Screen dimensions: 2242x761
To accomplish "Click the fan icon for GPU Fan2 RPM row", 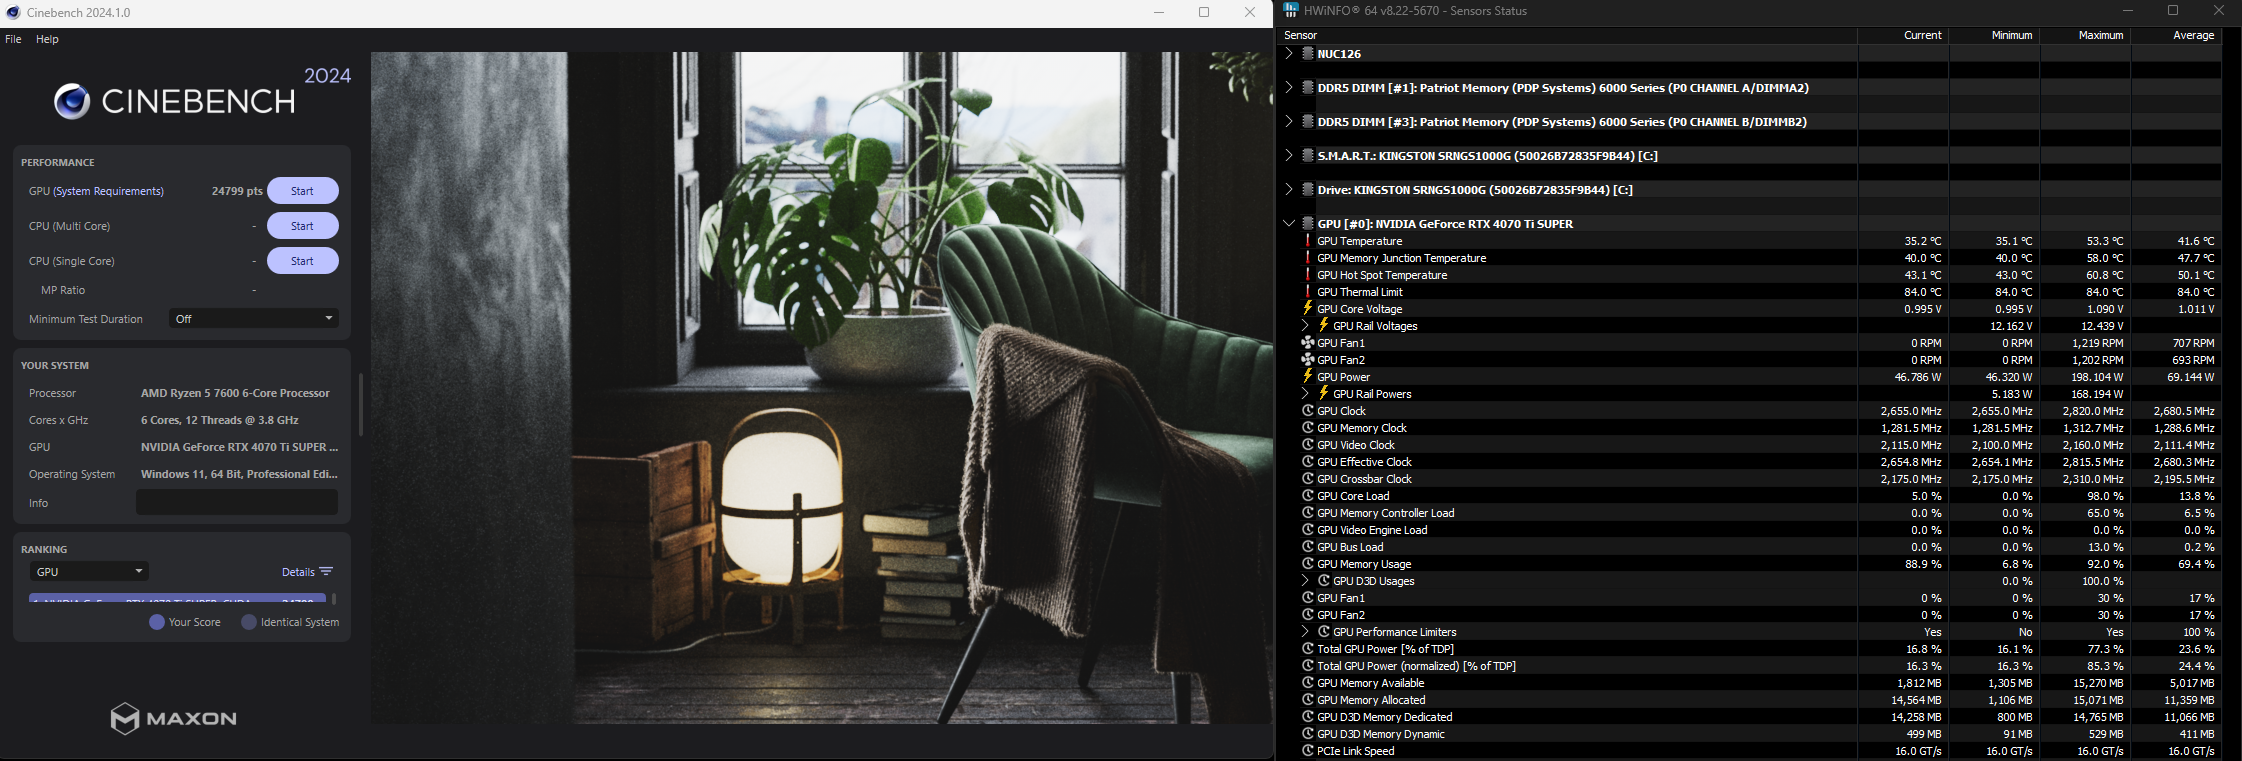I will pyautogui.click(x=1307, y=360).
